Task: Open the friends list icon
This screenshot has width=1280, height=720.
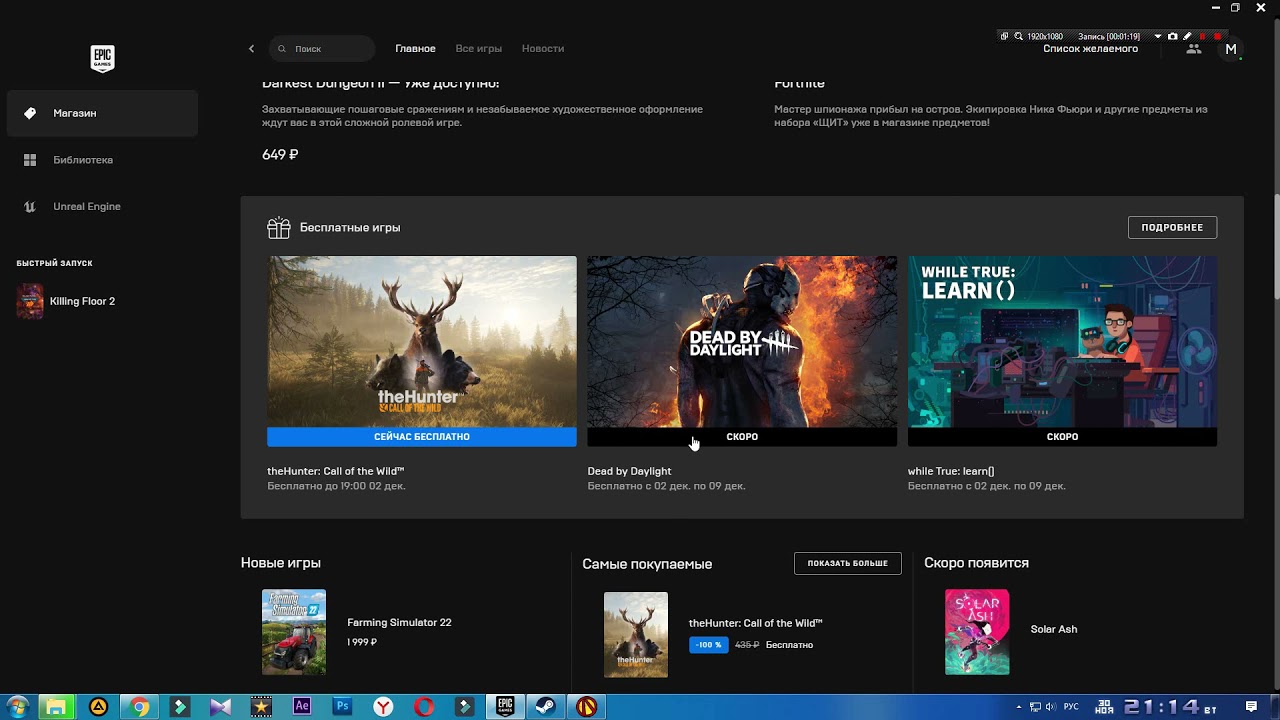Action: click(1193, 48)
